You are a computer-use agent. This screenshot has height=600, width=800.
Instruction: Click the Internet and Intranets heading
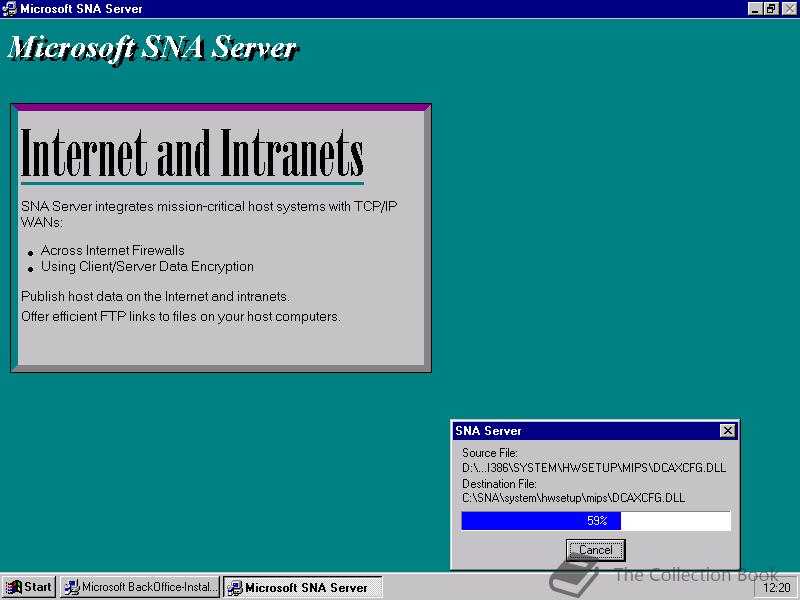tap(192, 152)
